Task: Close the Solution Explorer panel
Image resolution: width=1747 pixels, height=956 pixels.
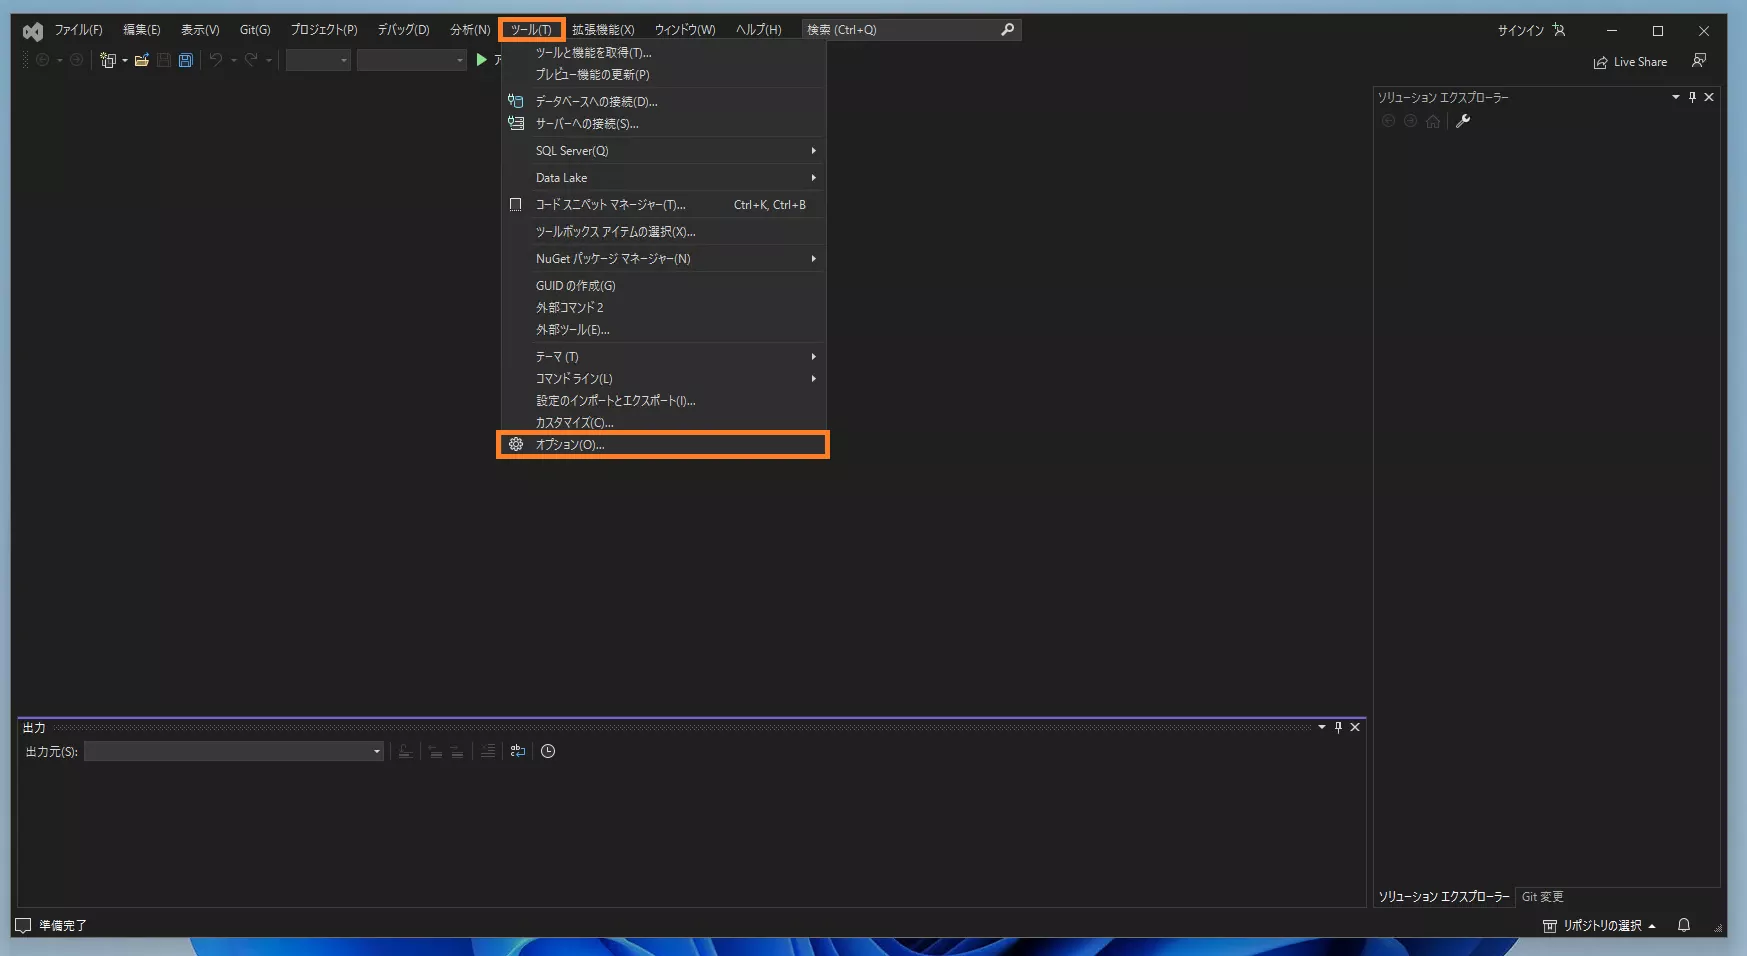Action: point(1709,97)
